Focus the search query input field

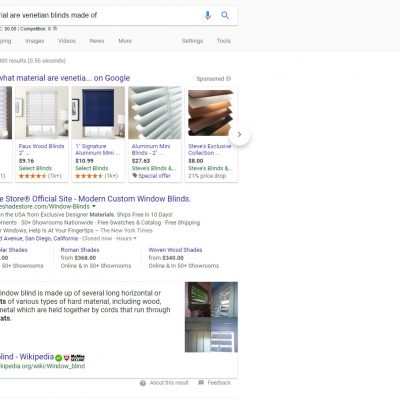coord(100,15)
